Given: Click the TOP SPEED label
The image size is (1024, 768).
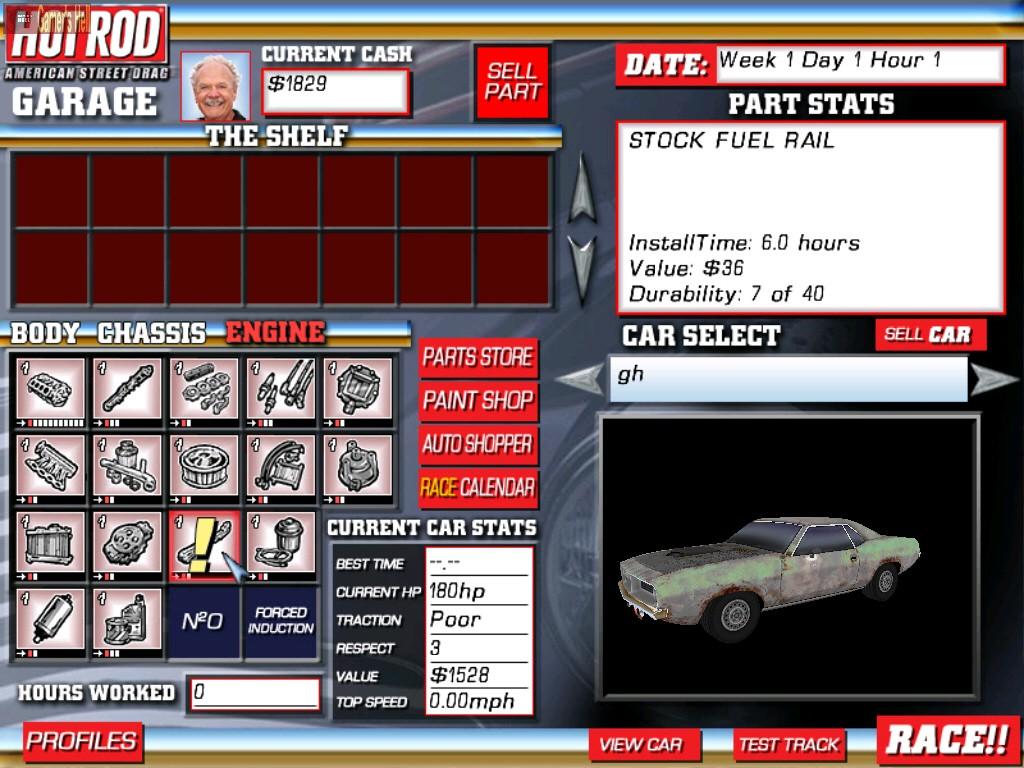Looking at the screenshot, I should point(372,703).
